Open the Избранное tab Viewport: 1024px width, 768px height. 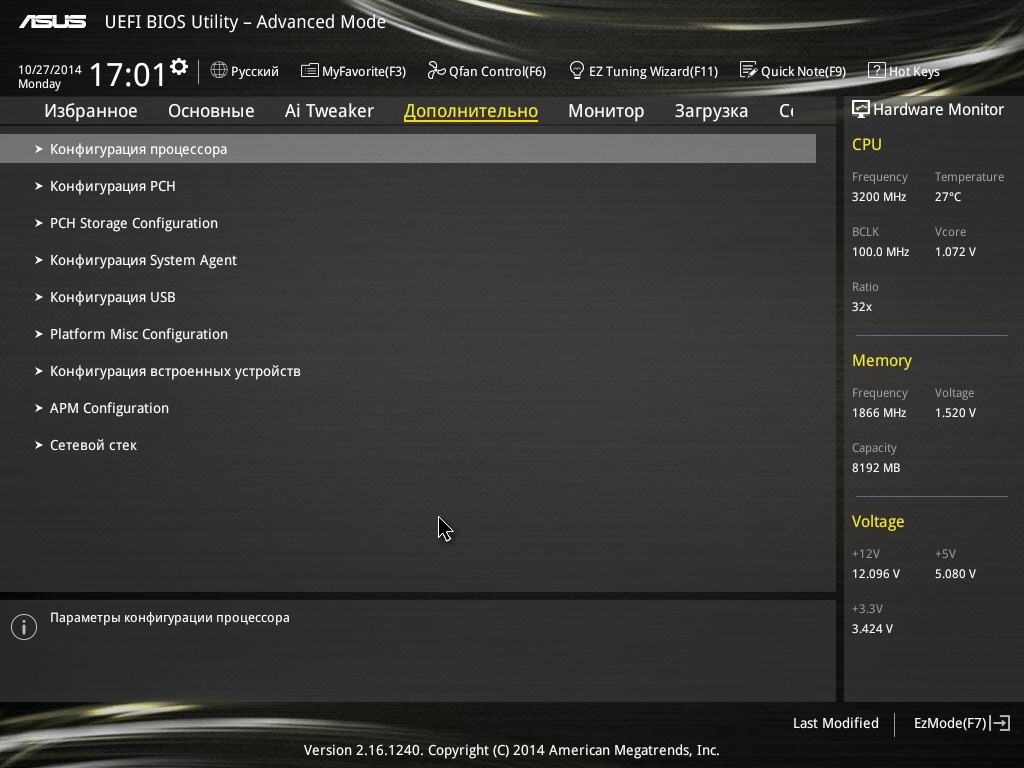tap(91, 111)
